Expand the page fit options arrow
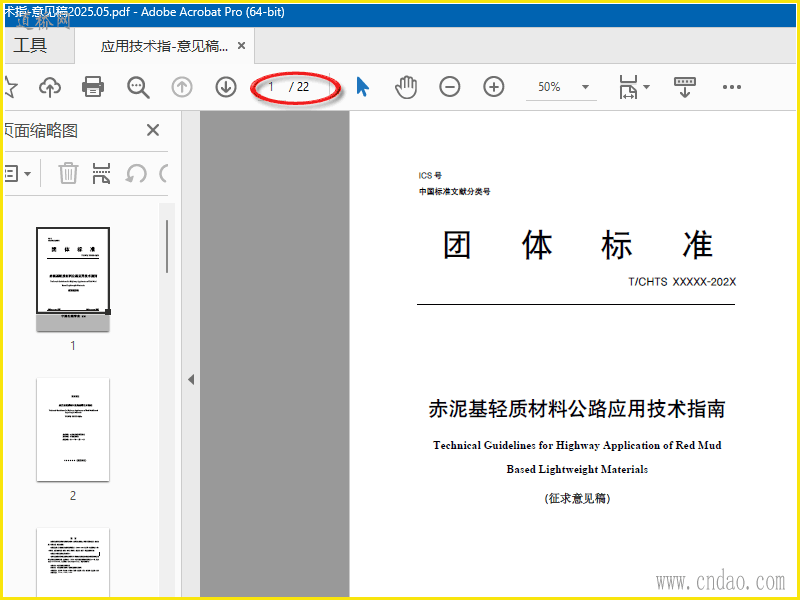Viewport: 800px width, 600px height. click(x=646, y=87)
